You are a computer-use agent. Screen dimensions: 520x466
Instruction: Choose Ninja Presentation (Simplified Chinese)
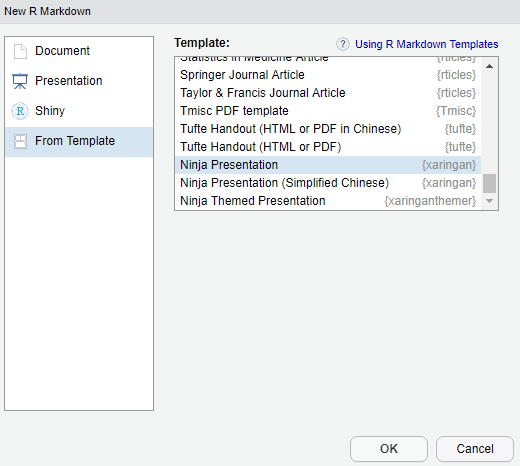pos(328,183)
